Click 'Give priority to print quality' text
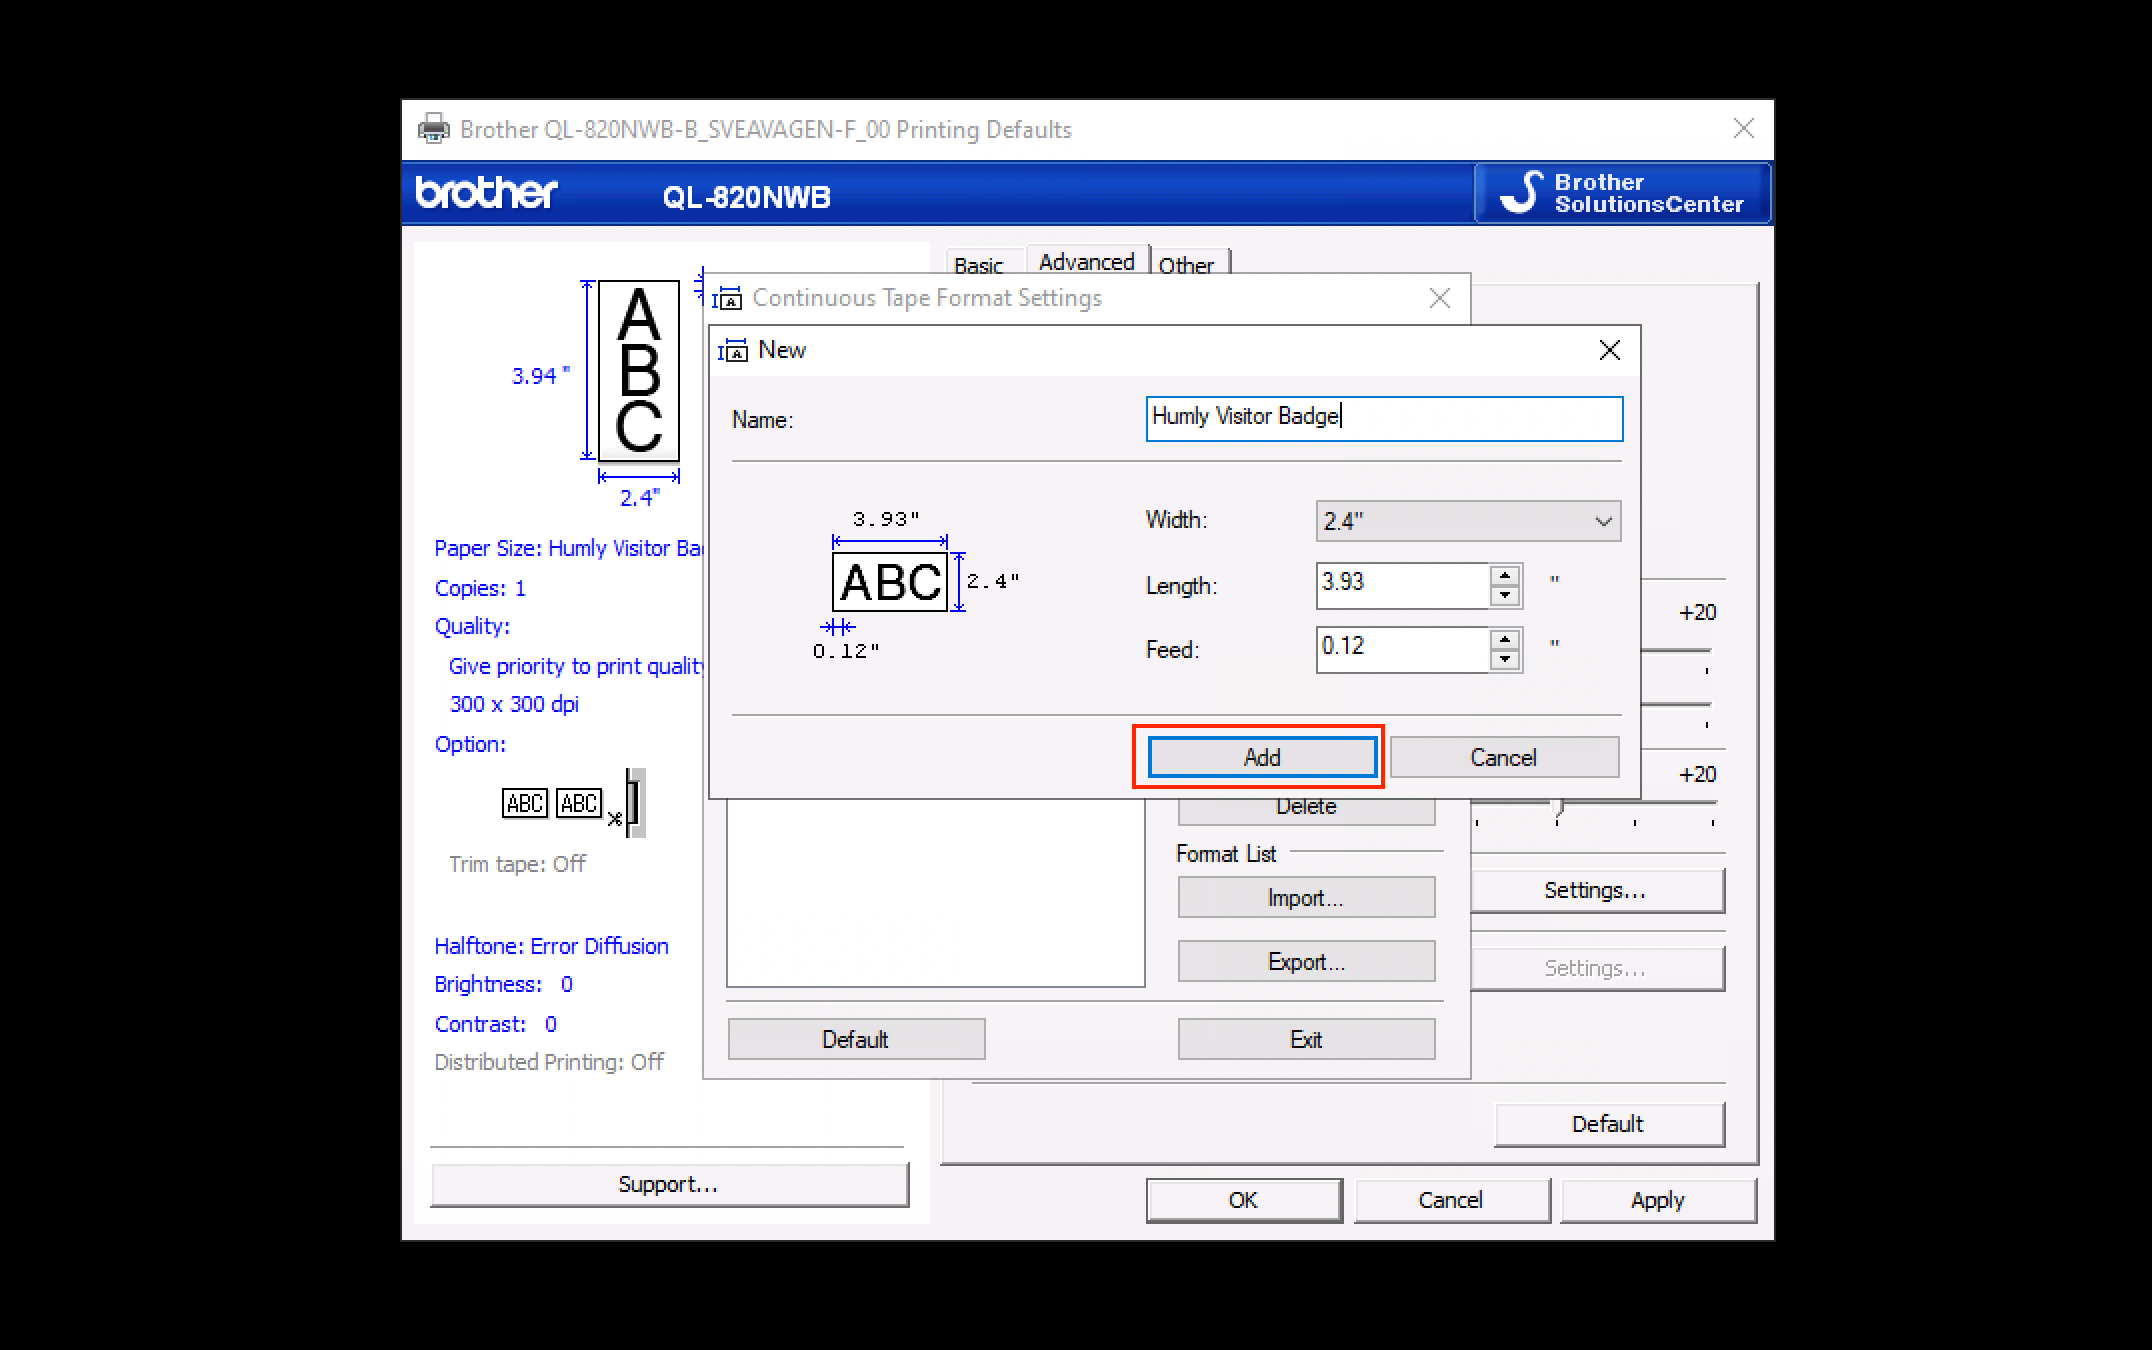Viewport: 2152px width, 1350px height. (x=576, y=666)
